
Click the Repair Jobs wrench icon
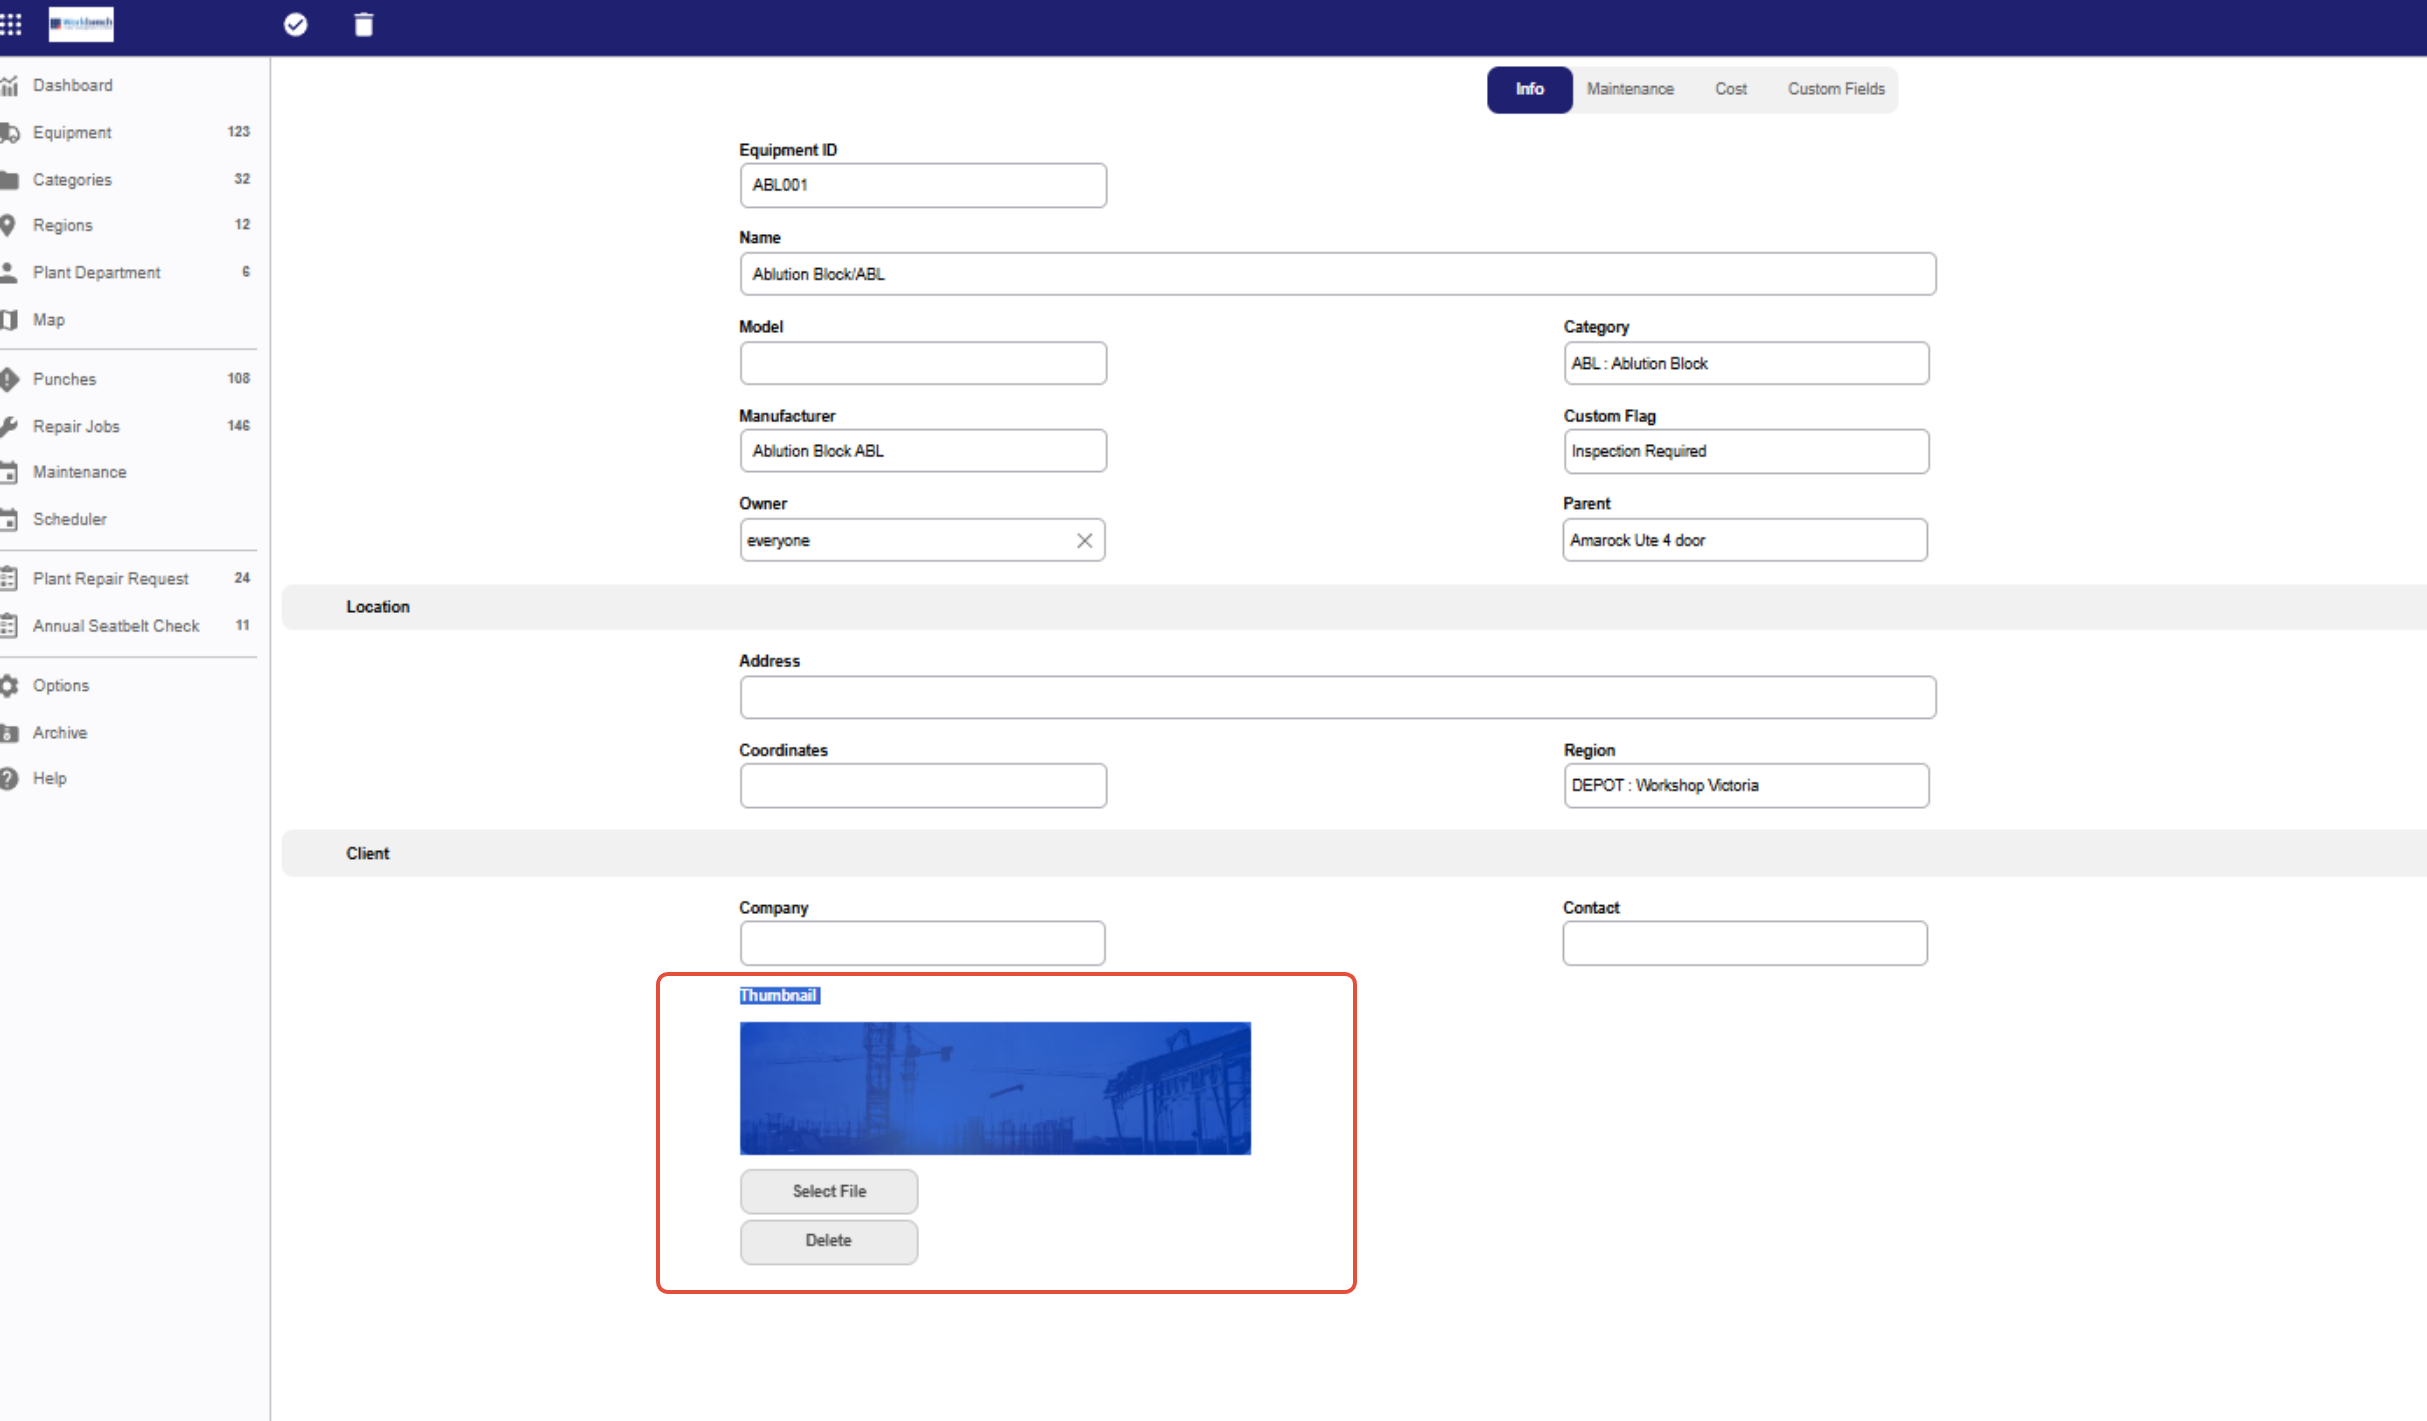[x=9, y=426]
